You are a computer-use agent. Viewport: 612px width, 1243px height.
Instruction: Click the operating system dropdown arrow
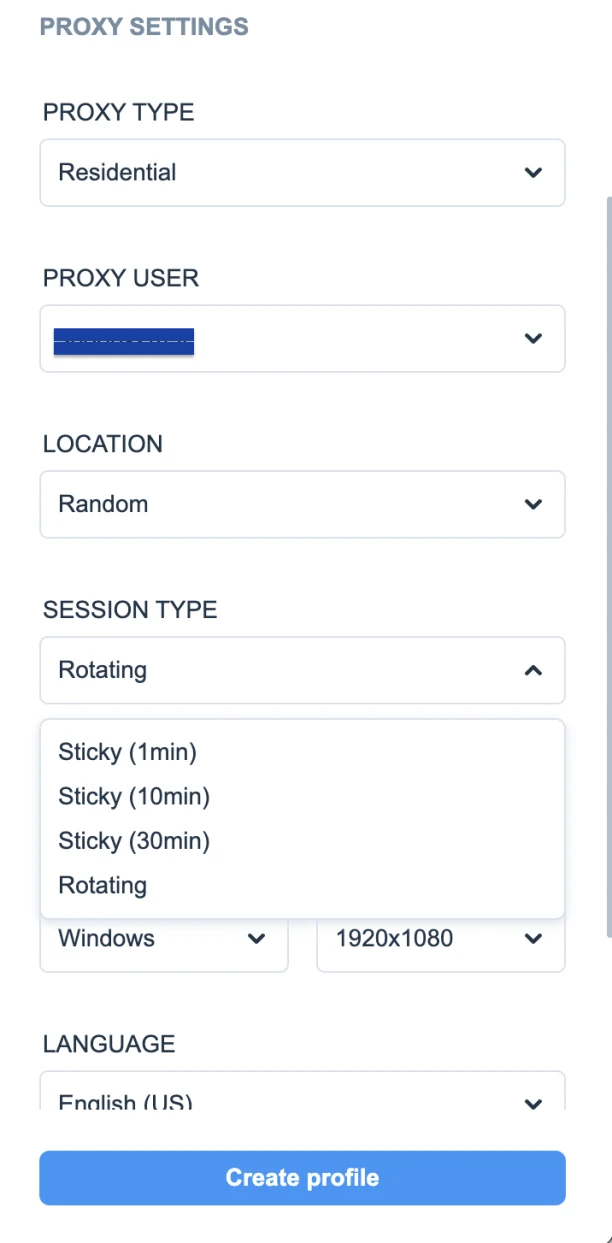pos(256,938)
